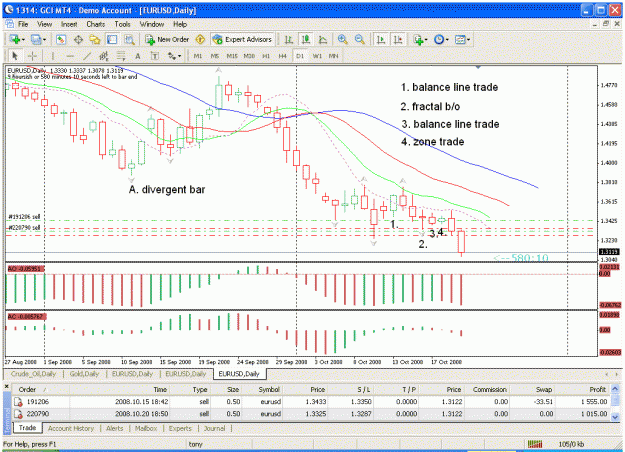Open the Templates icon

tap(460, 39)
